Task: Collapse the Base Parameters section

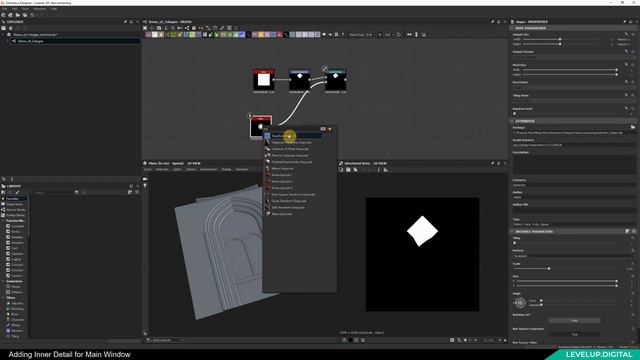Action: click(x=512, y=28)
